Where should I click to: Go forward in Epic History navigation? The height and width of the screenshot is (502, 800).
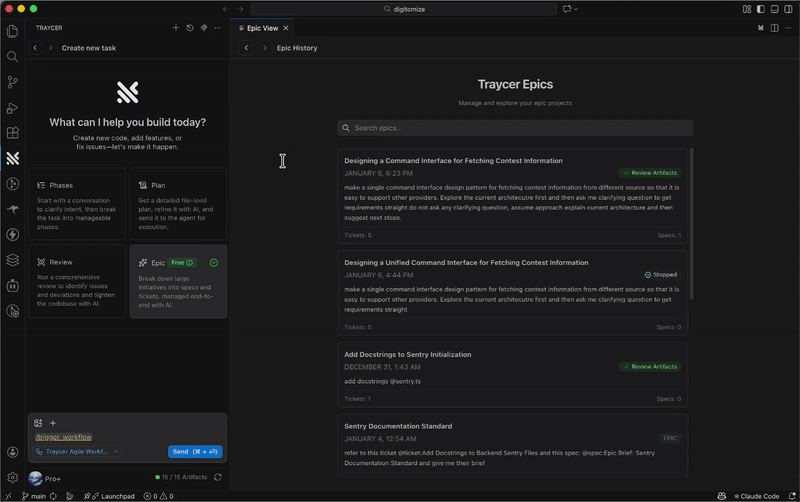click(x=264, y=47)
